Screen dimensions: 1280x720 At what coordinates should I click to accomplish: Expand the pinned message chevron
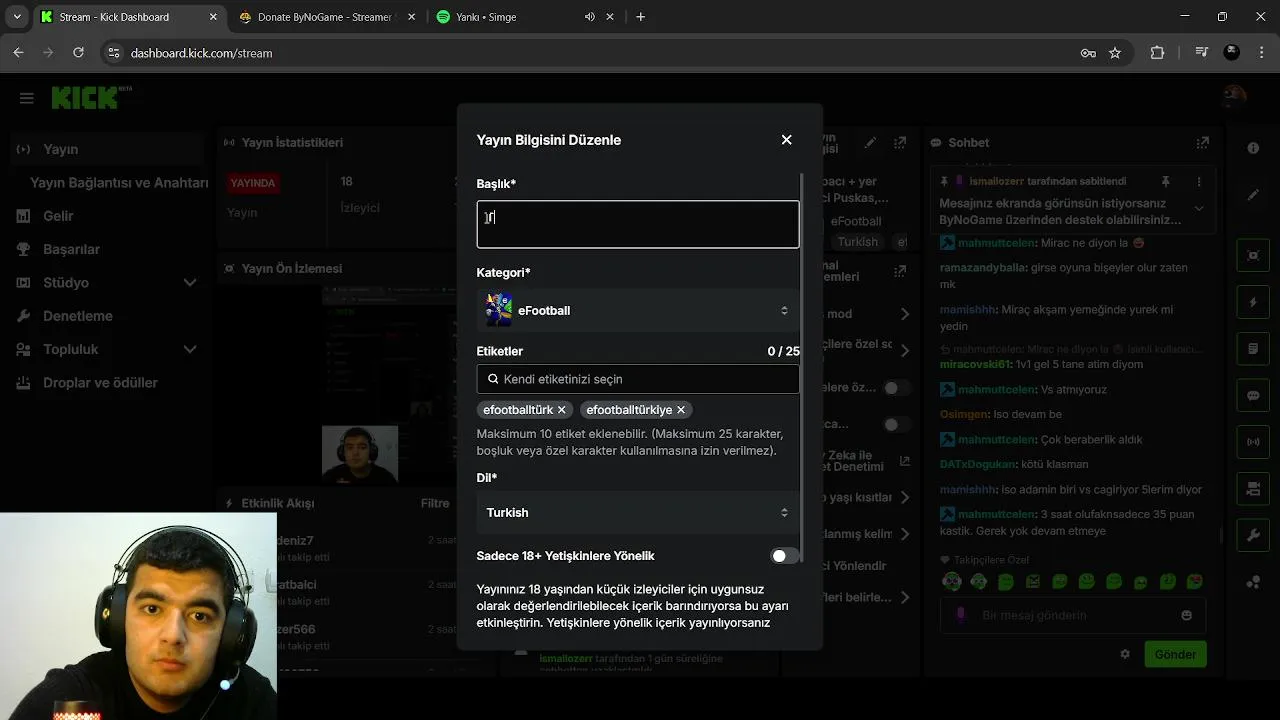click(x=1199, y=208)
